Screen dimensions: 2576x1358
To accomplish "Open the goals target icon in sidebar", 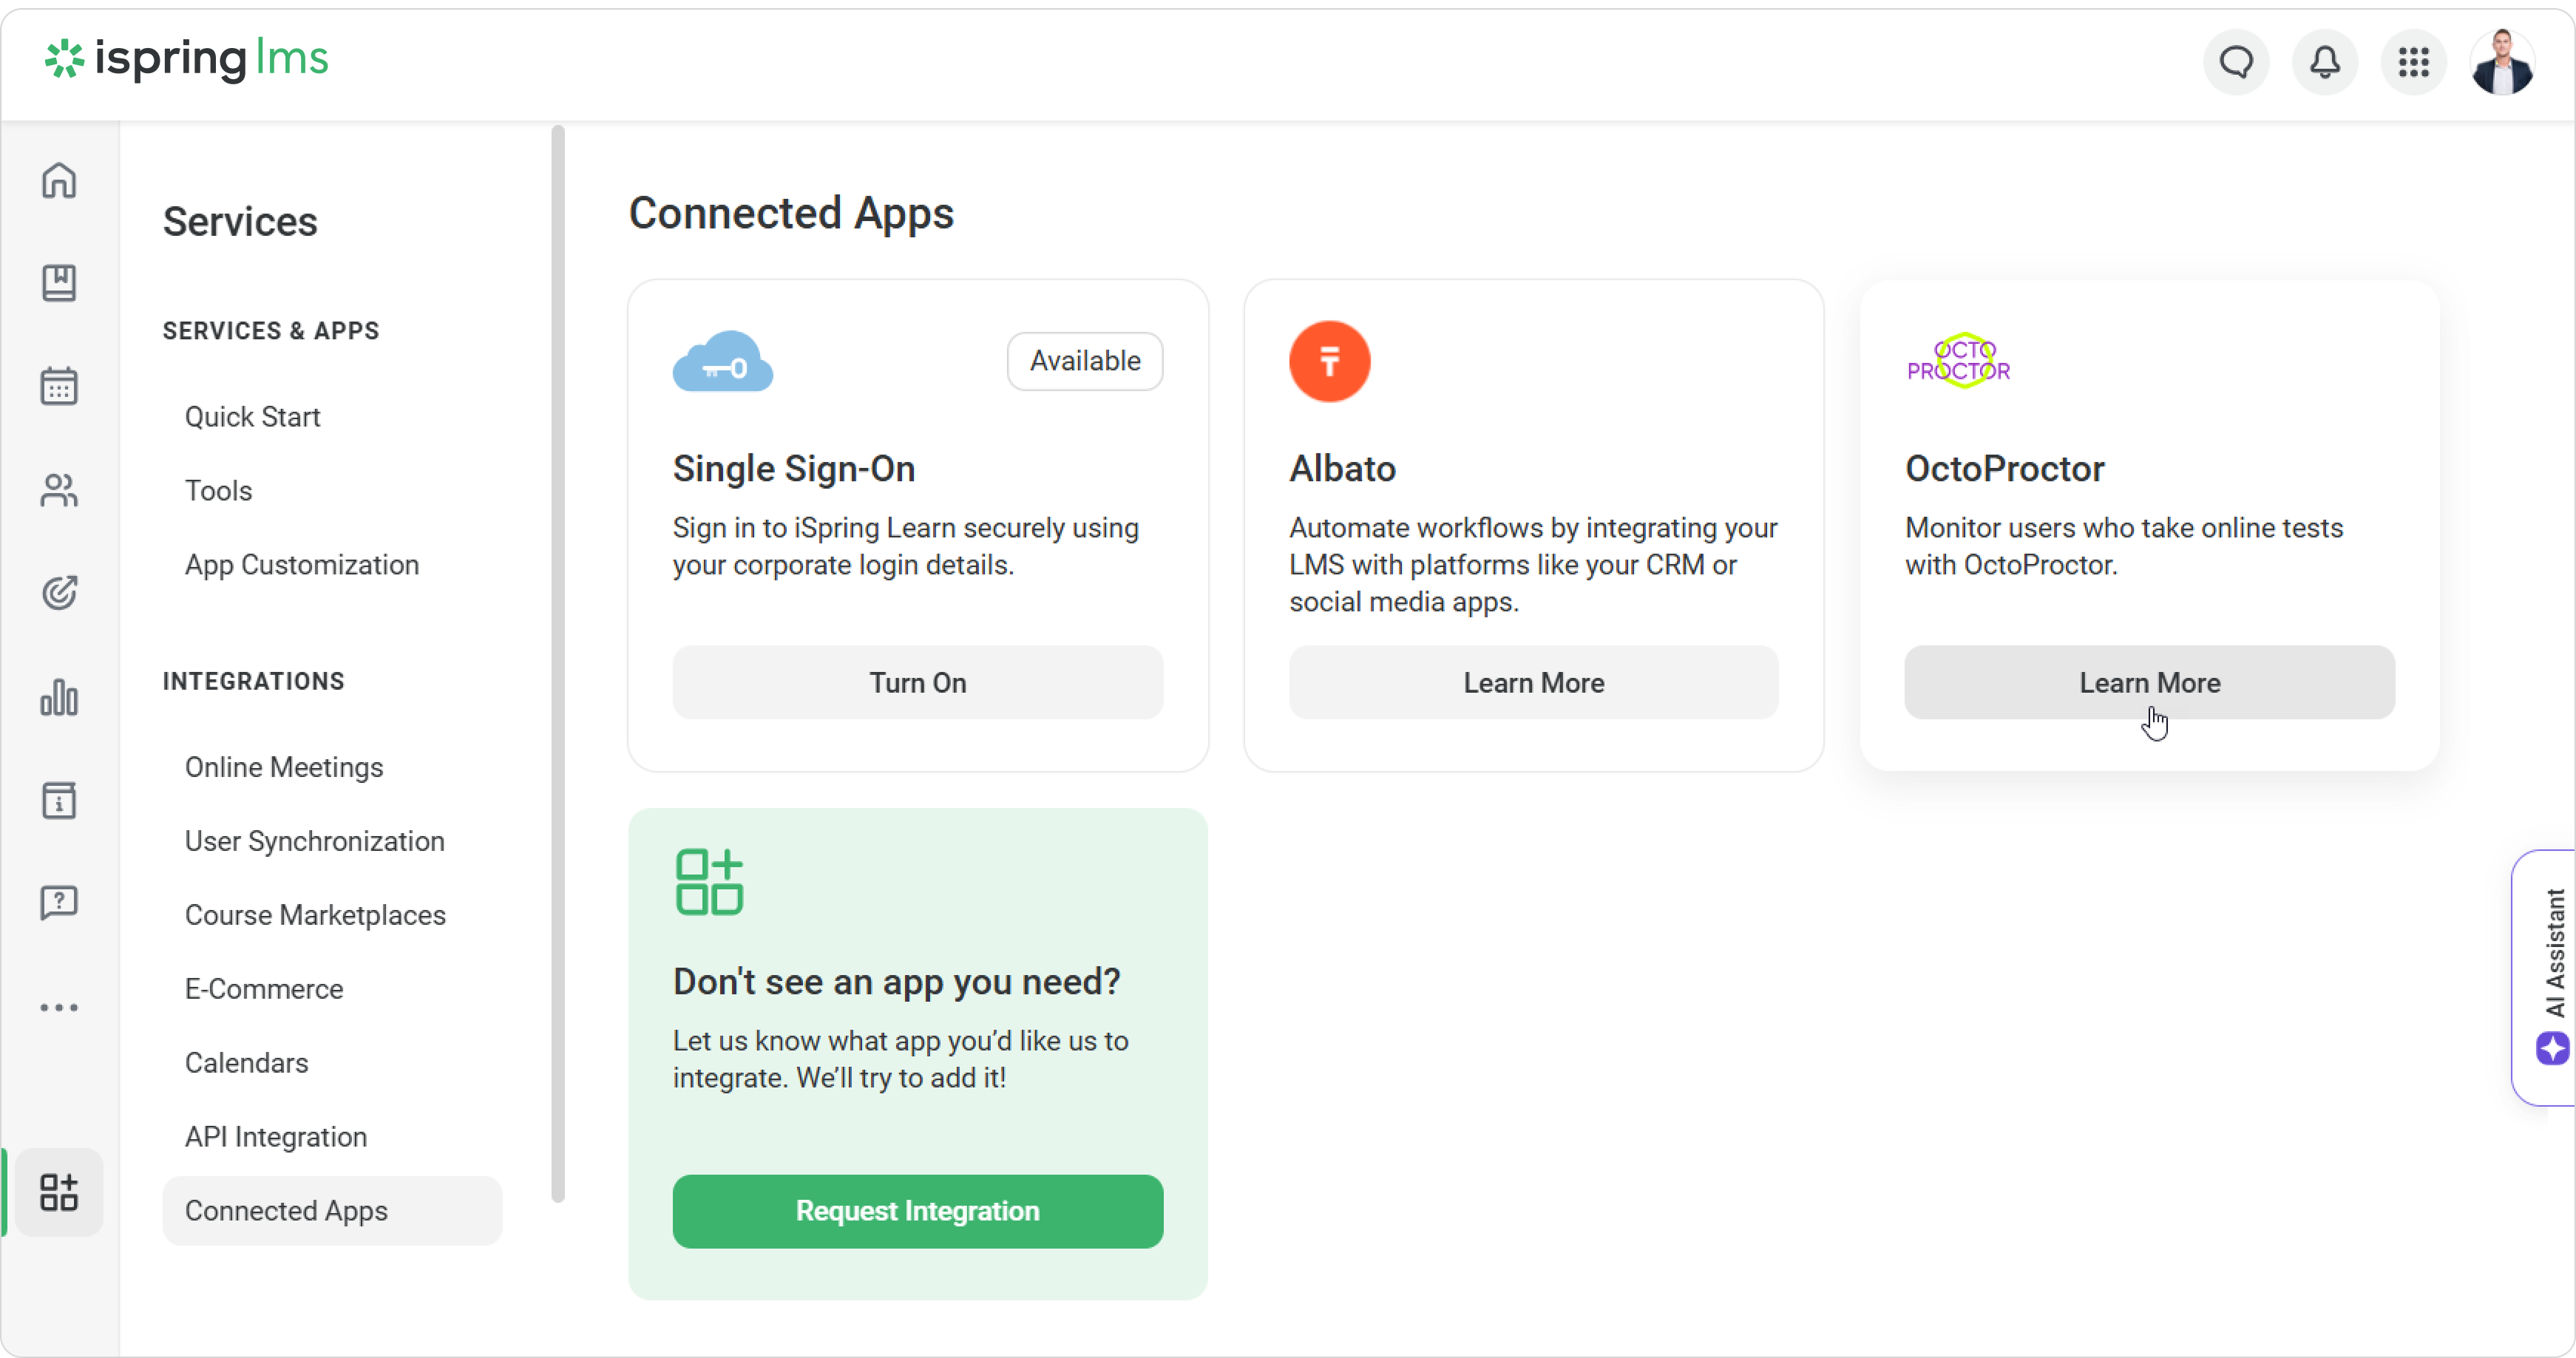I will click(x=59, y=593).
